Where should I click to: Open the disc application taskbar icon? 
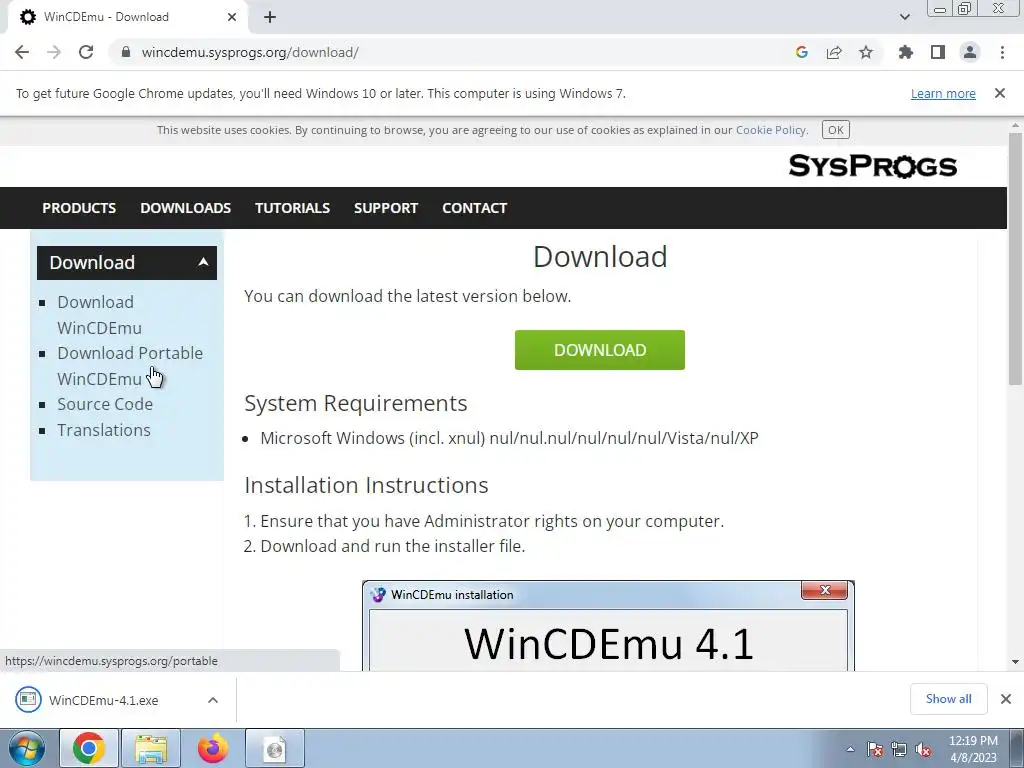[275, 748]
